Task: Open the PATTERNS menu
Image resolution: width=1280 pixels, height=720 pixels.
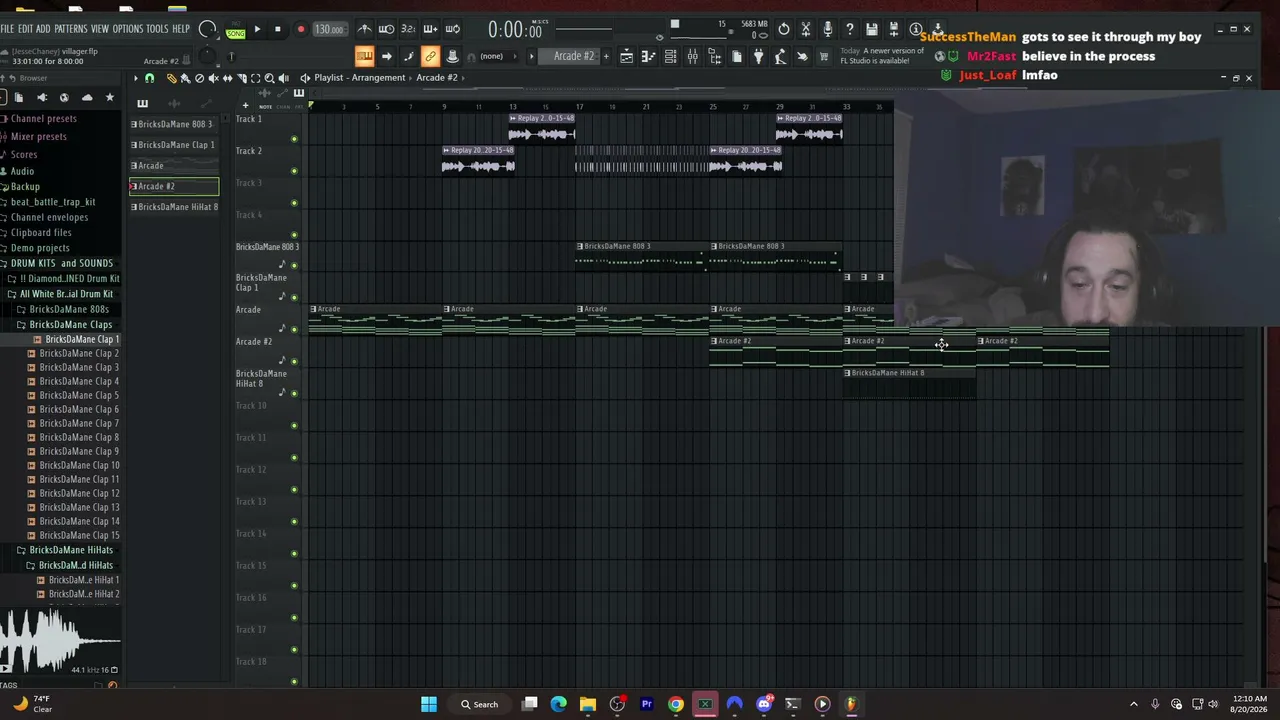Action: coord(70,29)
